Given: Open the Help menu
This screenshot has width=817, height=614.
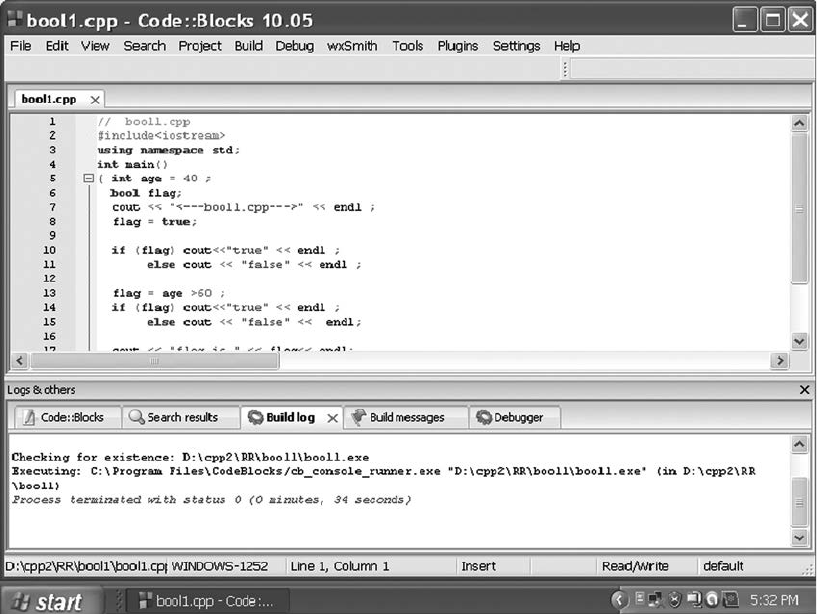Looking at the screenshot, I should (x=567, y=46).
